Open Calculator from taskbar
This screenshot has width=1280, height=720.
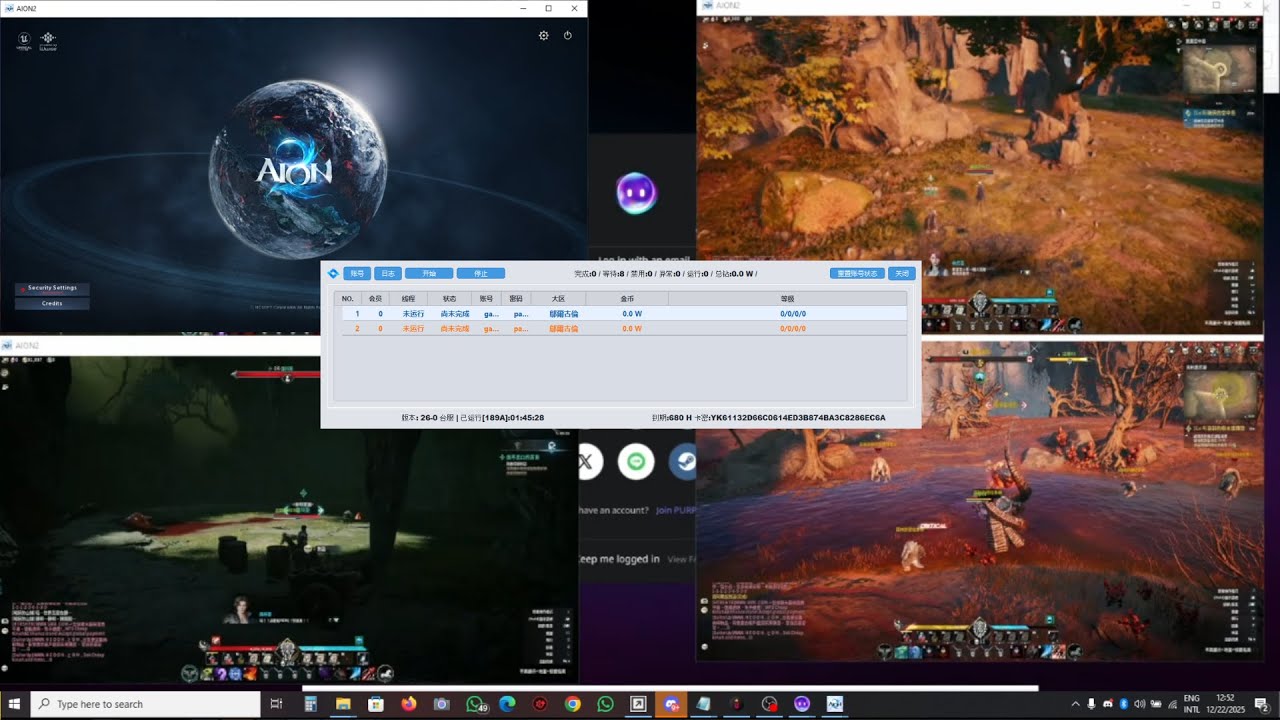[311, 704]
